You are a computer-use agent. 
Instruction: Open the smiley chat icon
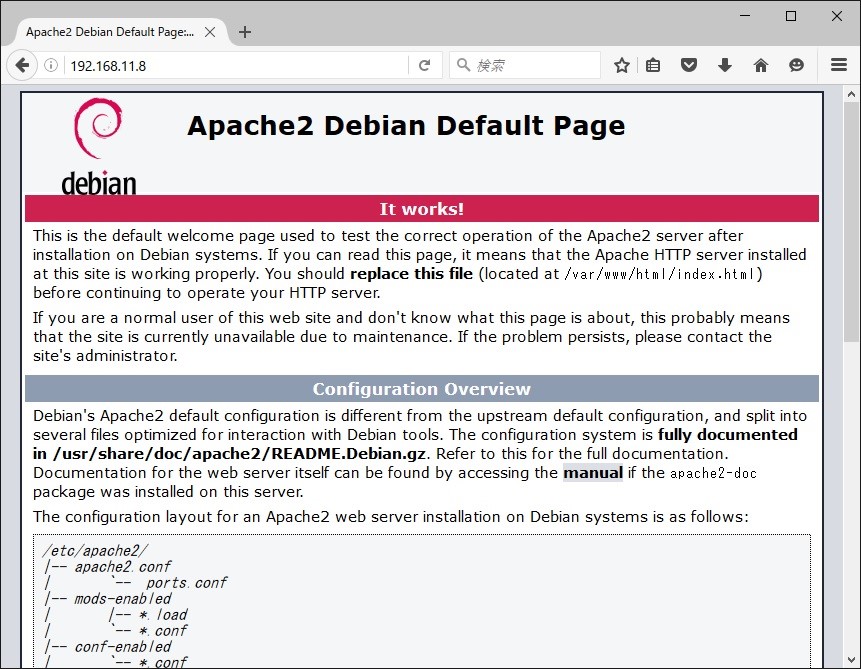pyautogui.click(x=796, y=65)
